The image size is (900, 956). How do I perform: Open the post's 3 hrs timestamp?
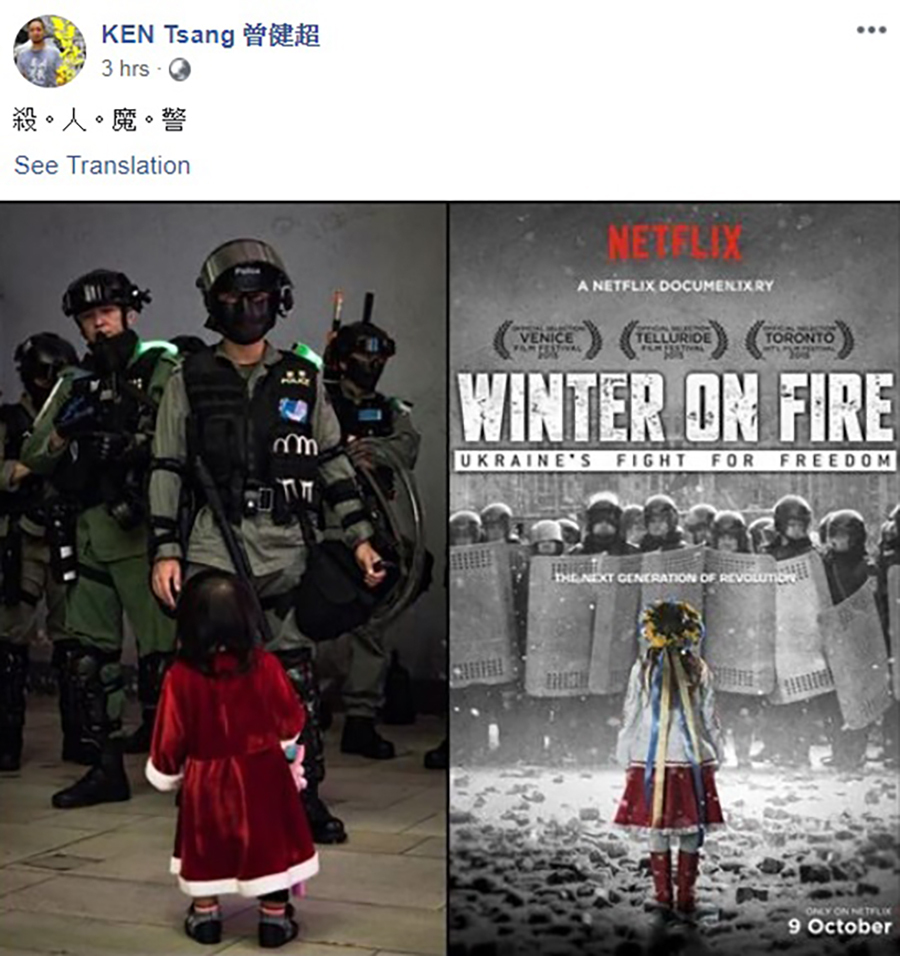tap(125, 68)
